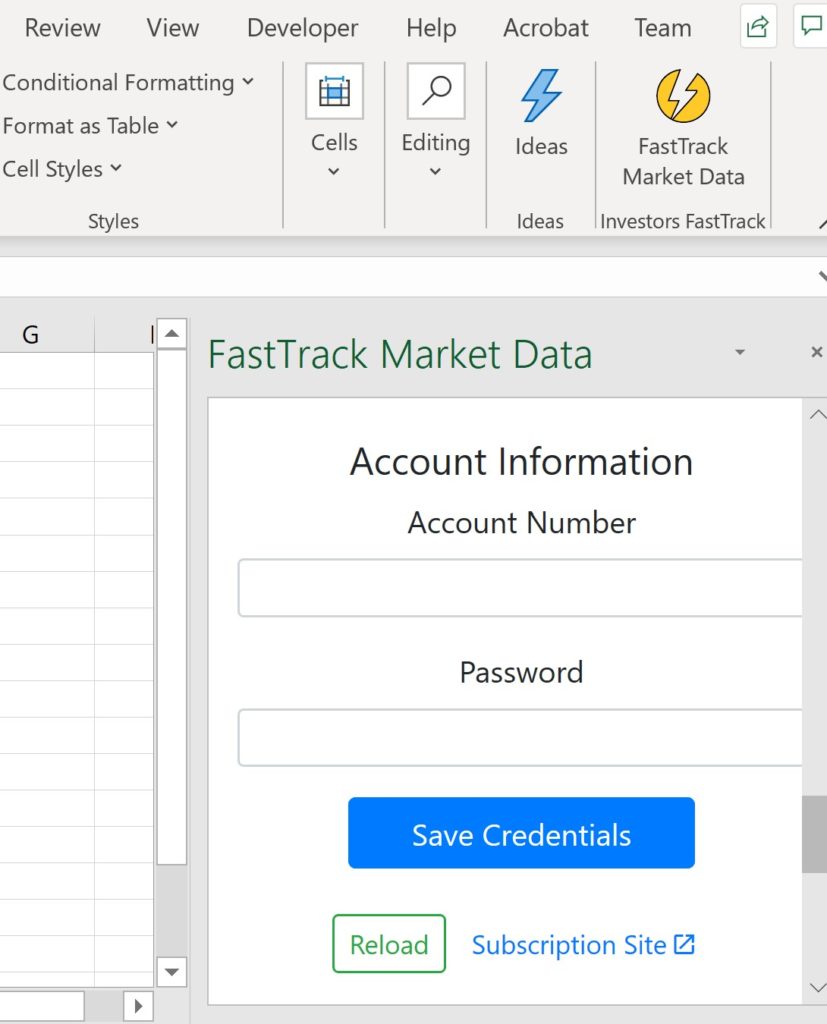This screenshot has height=1024, width=827.
Task: Open the Subscription Site link
Action: click(x=583, y=945)
